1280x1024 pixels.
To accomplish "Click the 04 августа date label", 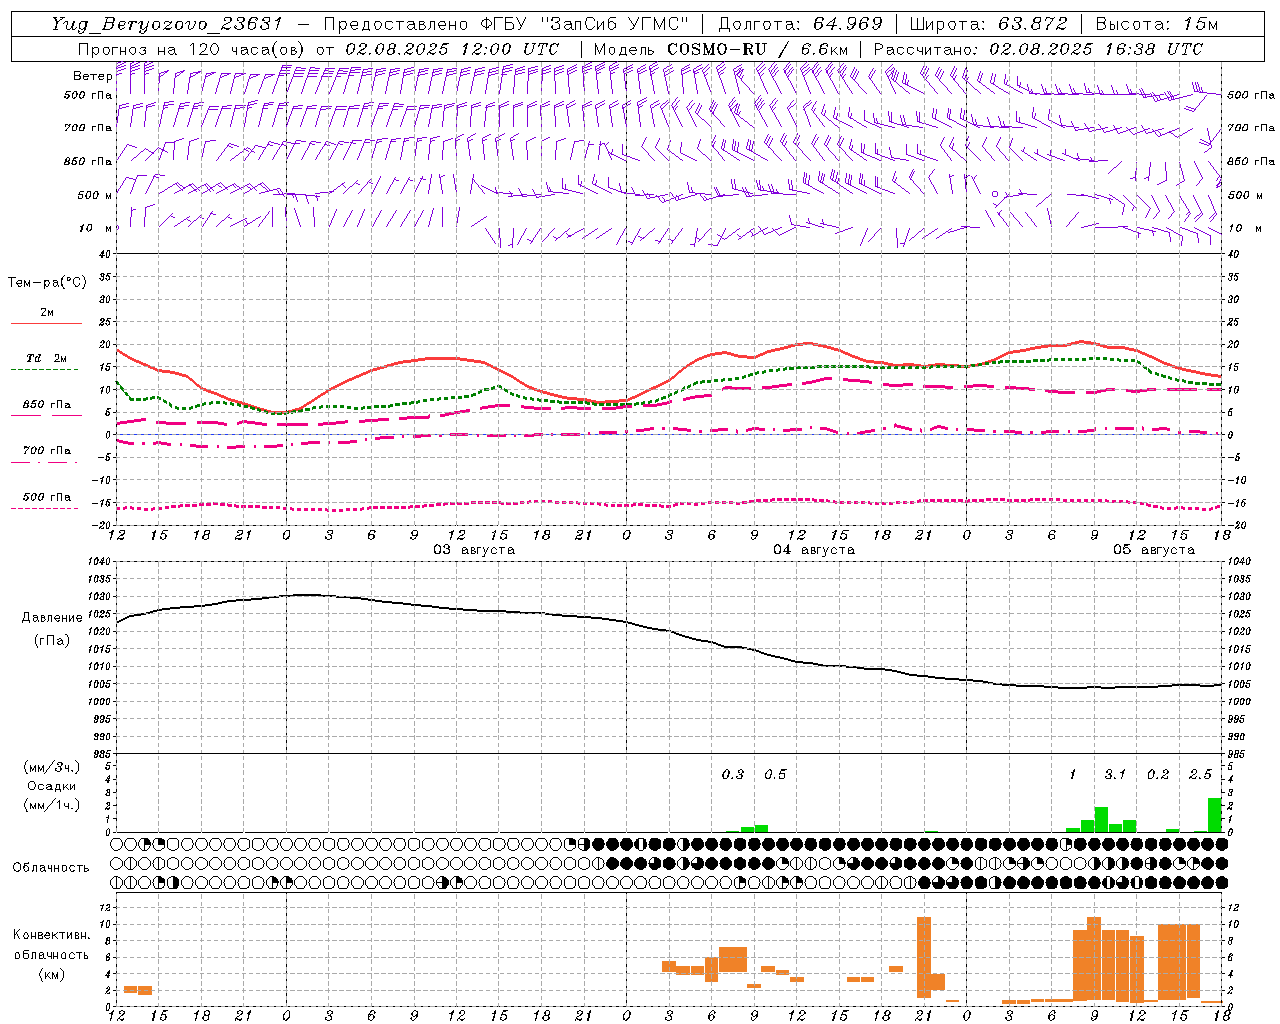I will click(x=814, y=549).
